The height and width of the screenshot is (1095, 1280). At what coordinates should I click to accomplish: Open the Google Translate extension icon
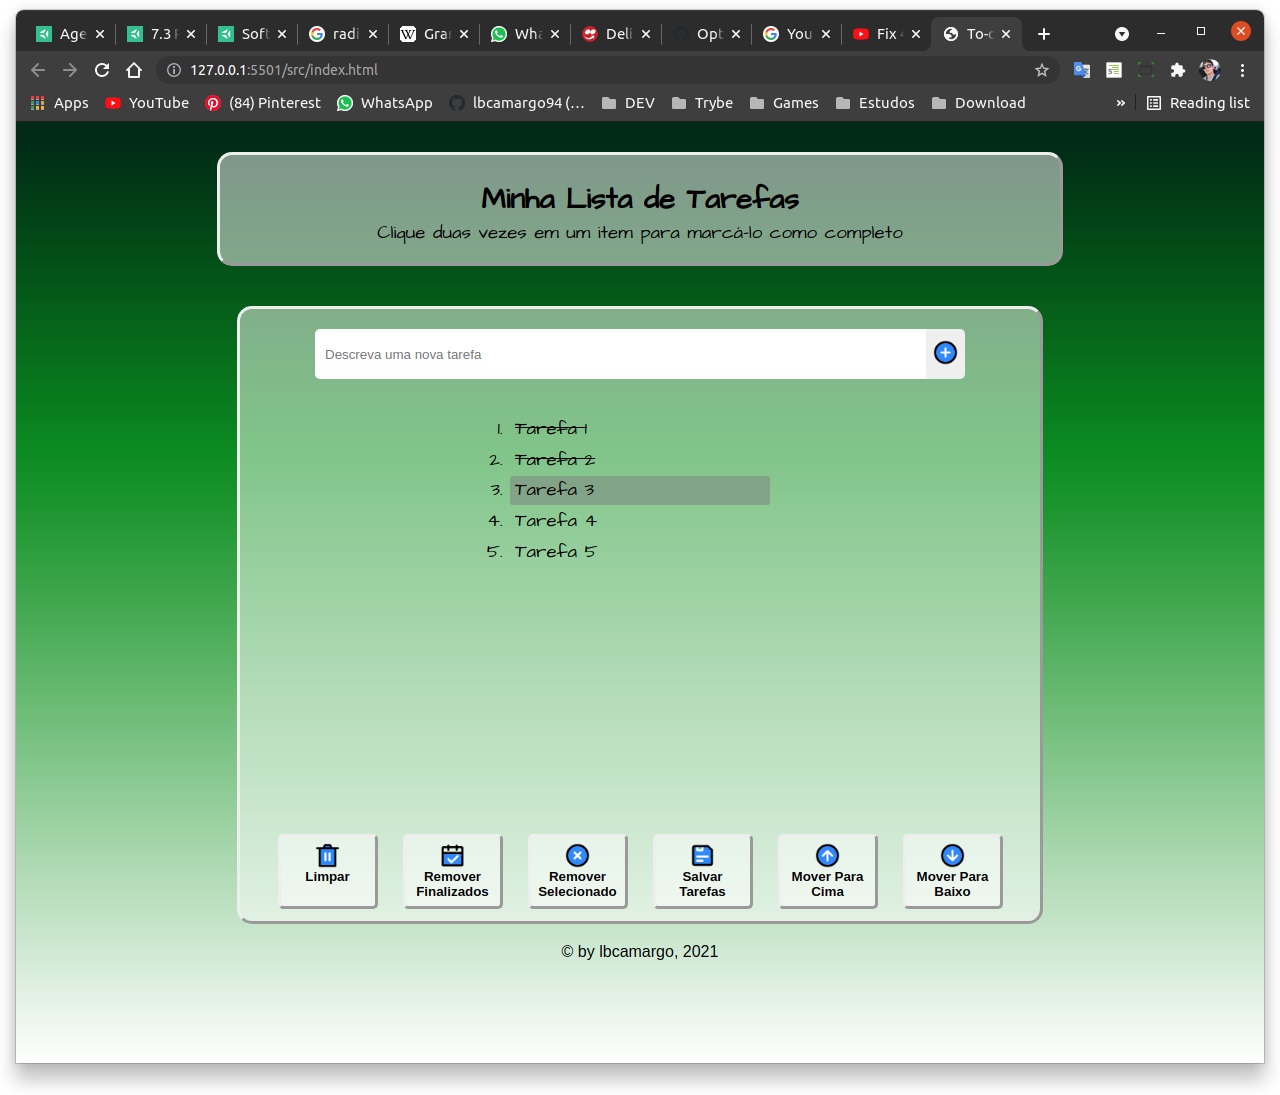(1081, 70)
